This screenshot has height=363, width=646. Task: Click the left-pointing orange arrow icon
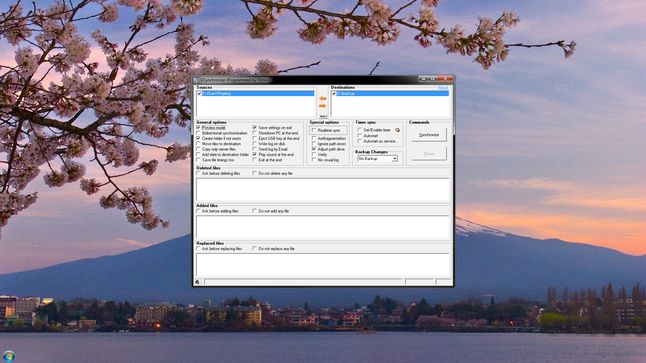(323, 99)
